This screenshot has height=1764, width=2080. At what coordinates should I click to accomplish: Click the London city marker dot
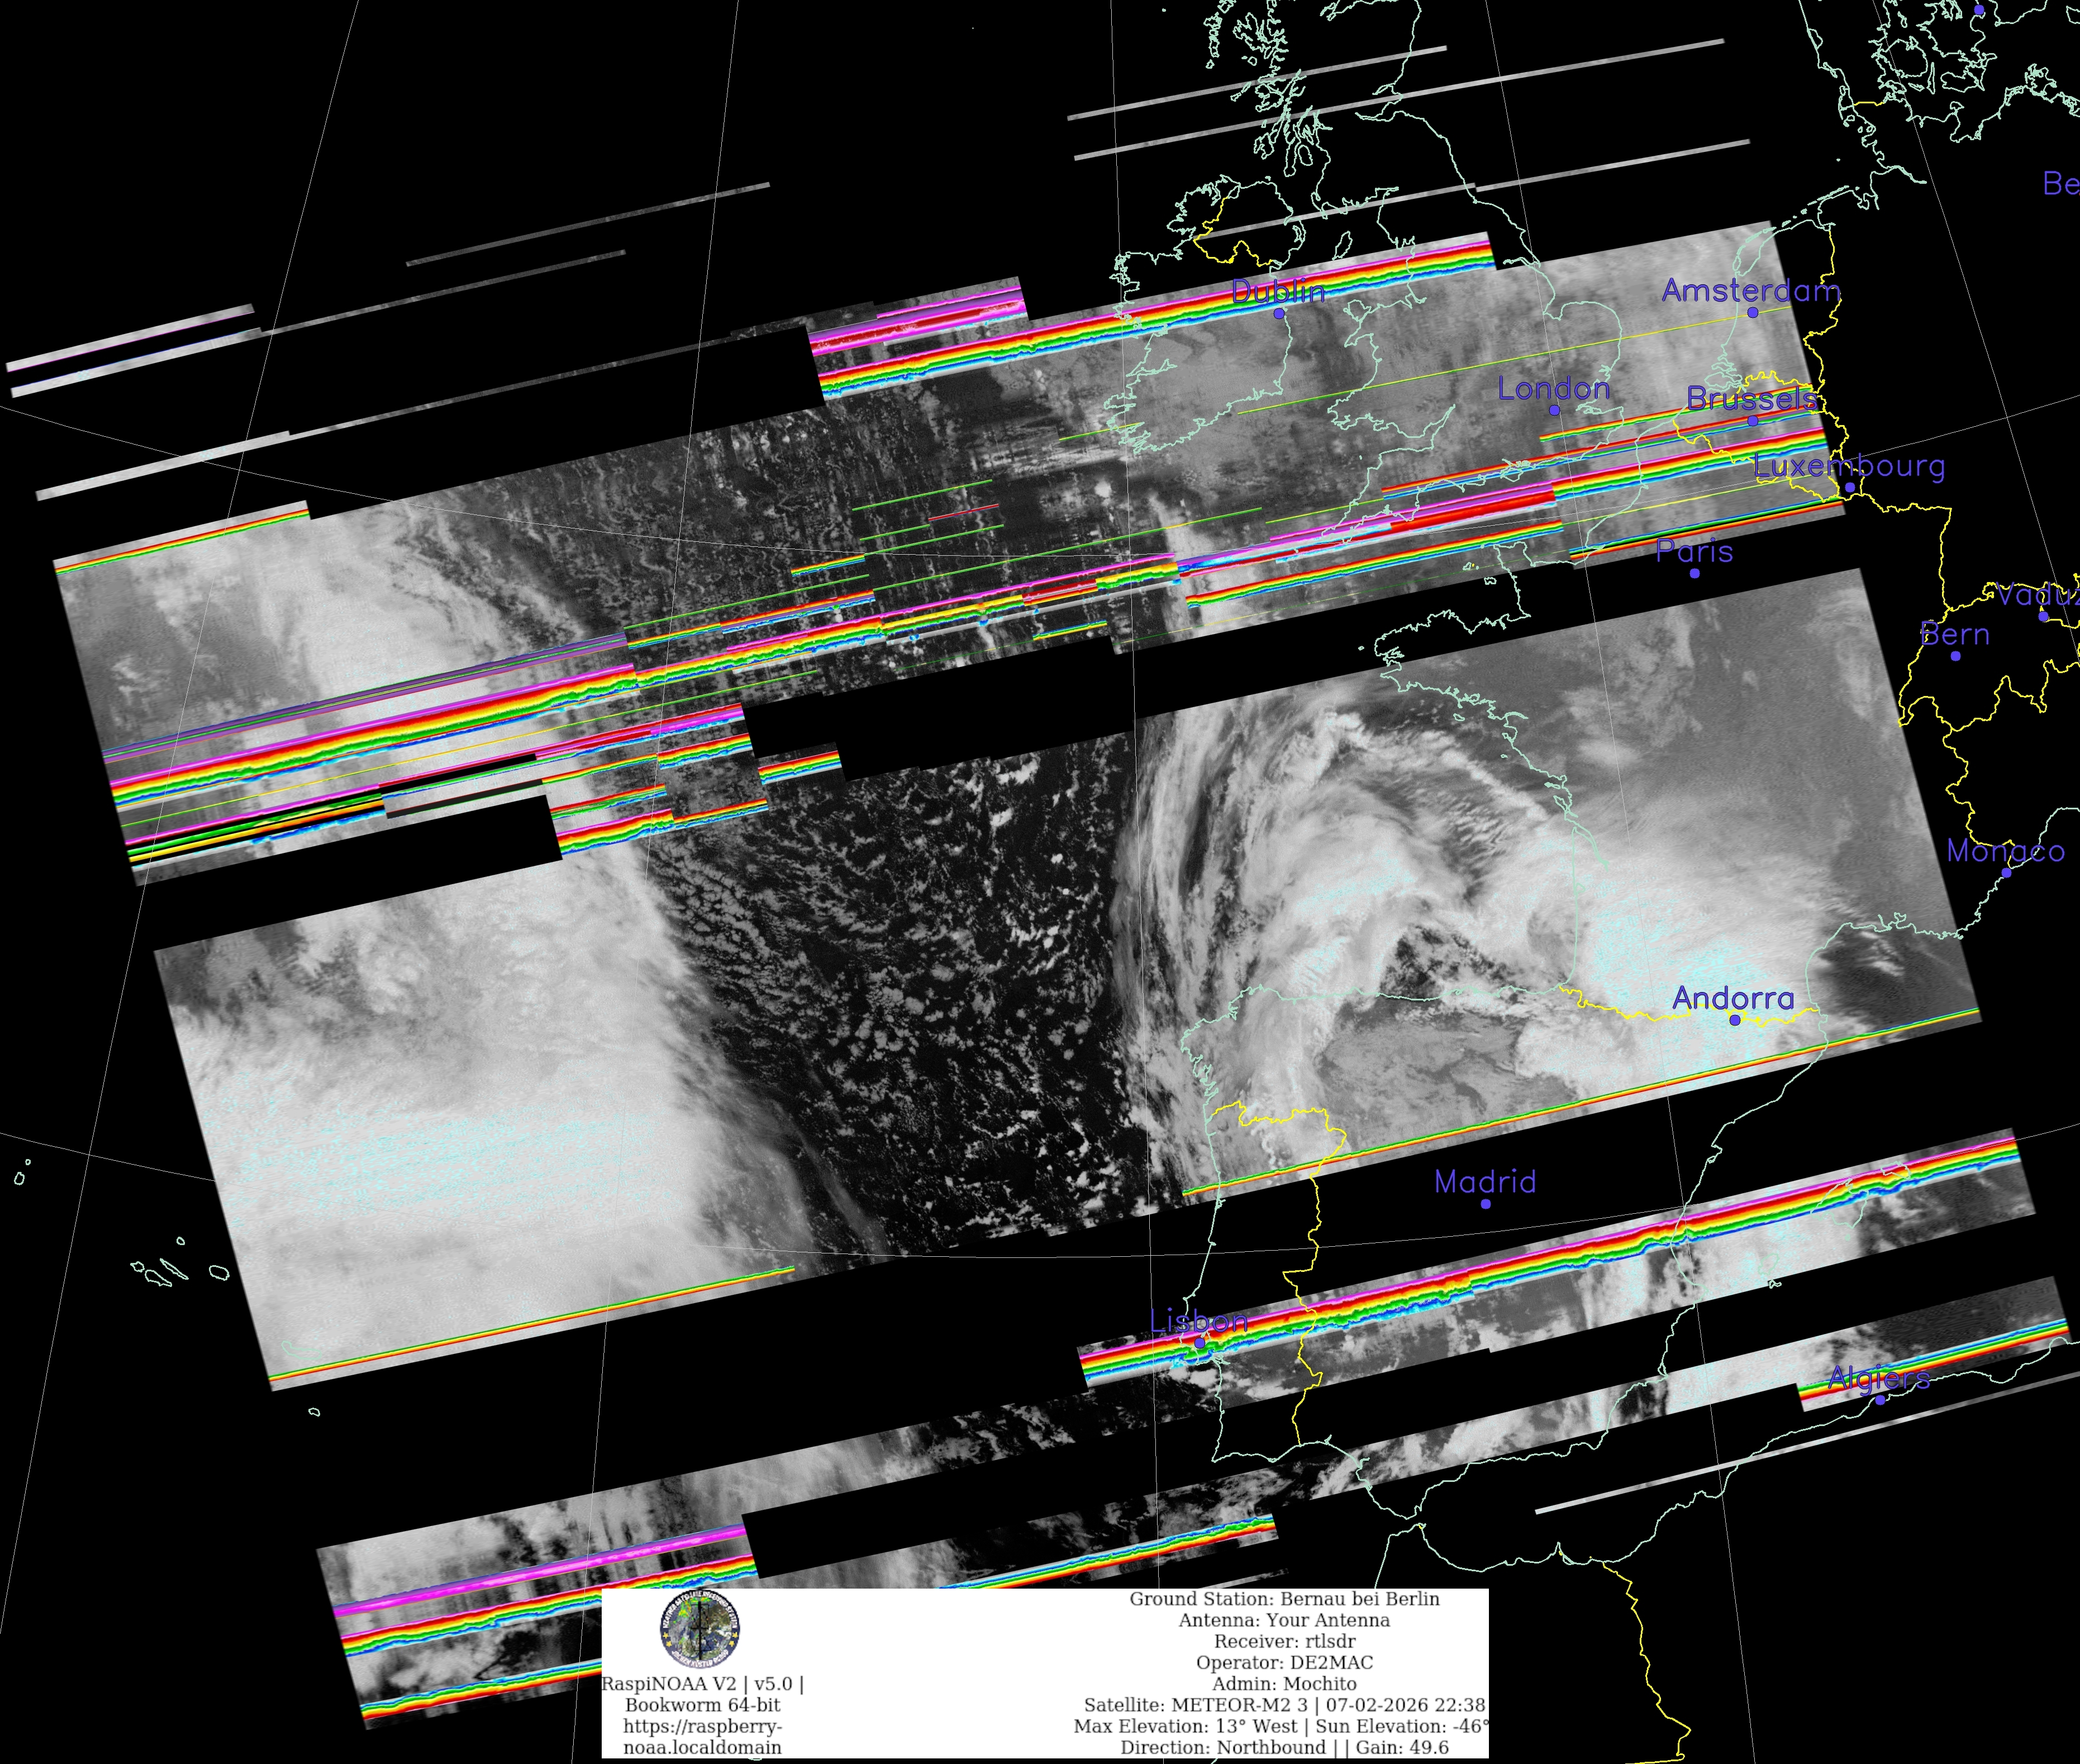1554,410
